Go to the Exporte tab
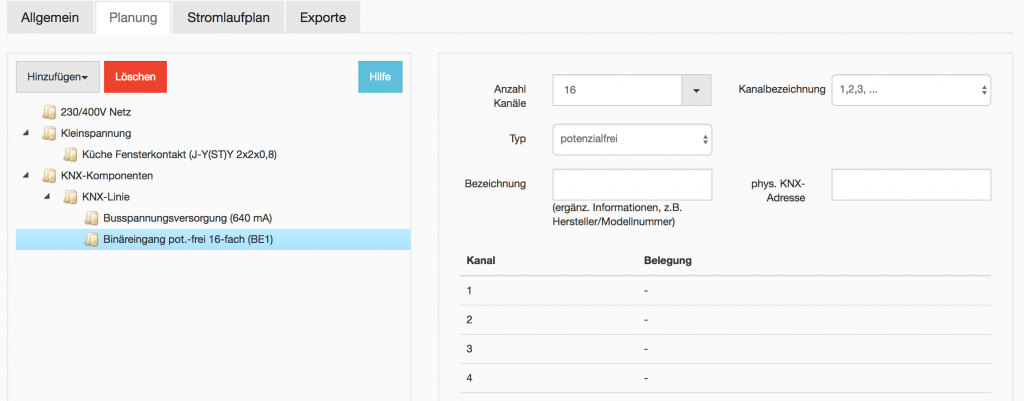Screen dimensions: 1024x401 pos(323,18)
